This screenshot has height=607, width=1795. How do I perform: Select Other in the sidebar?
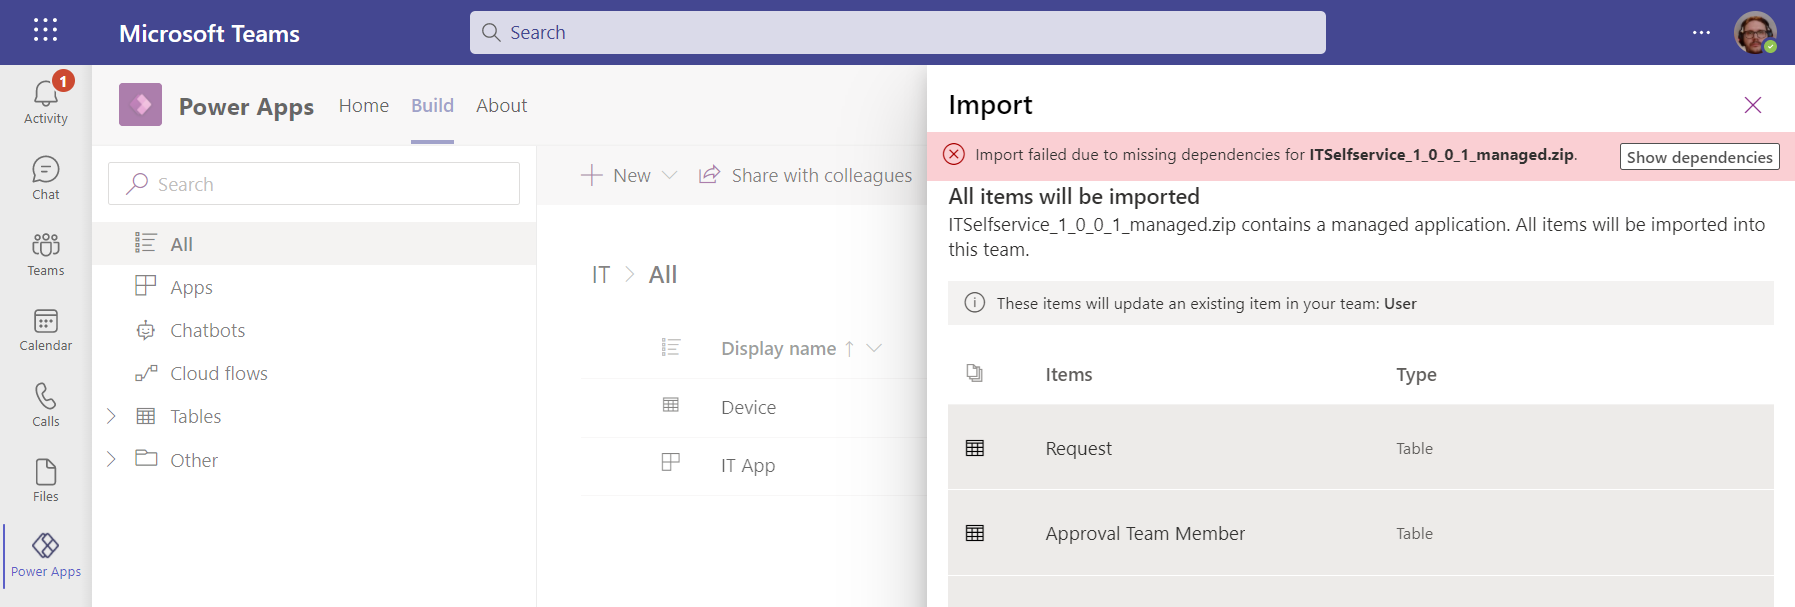314,460
